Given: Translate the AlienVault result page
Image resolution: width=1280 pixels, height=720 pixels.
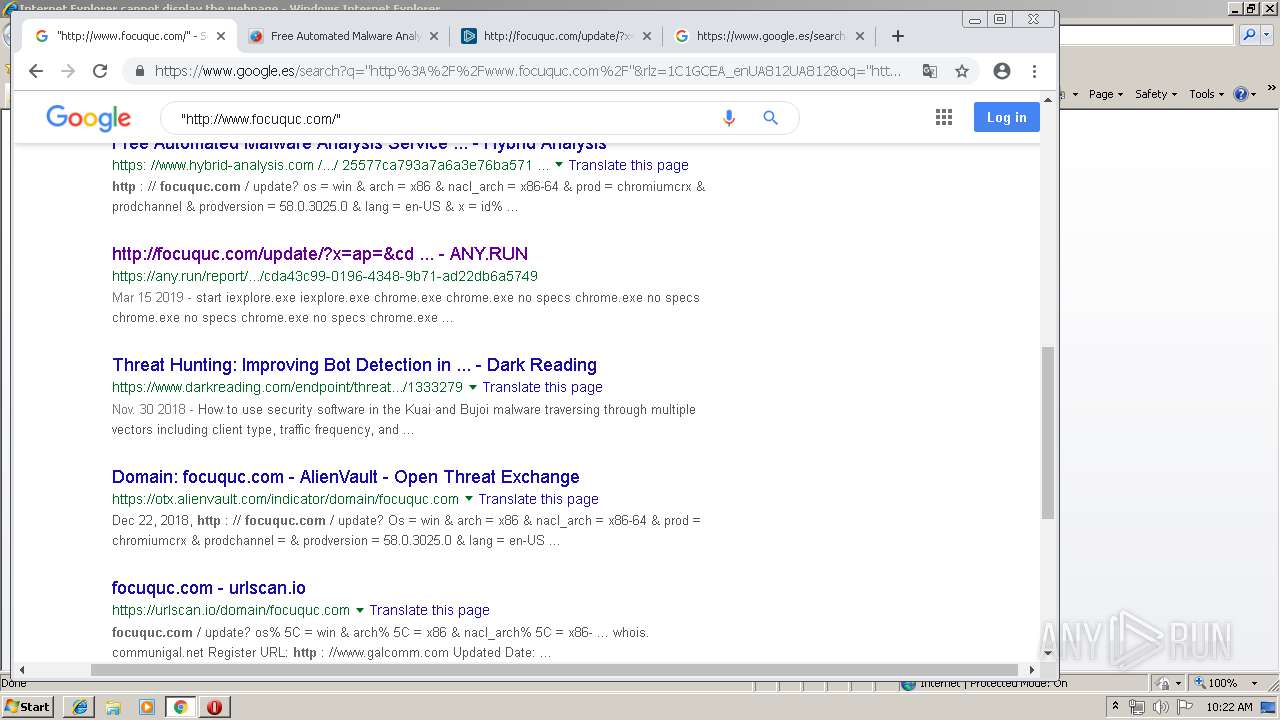Looking at the screenshot, I should click(x=538, y=499).
